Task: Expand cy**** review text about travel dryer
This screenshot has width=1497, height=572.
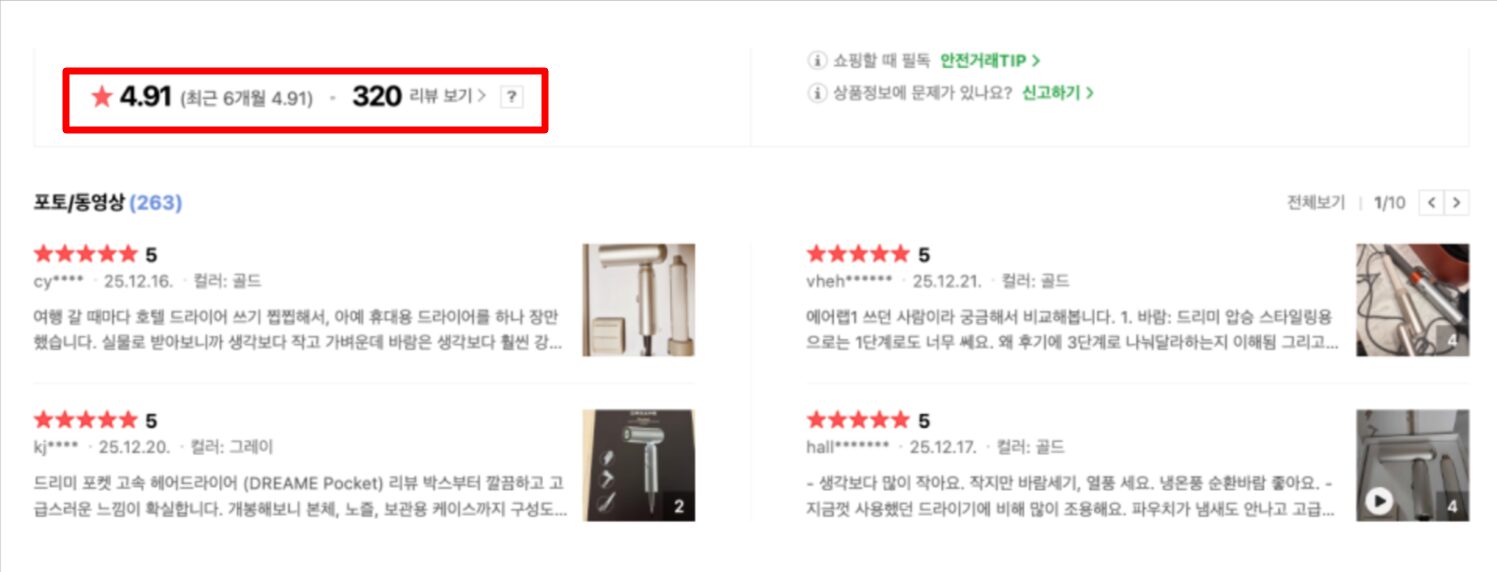Action: tap(298, 329)
